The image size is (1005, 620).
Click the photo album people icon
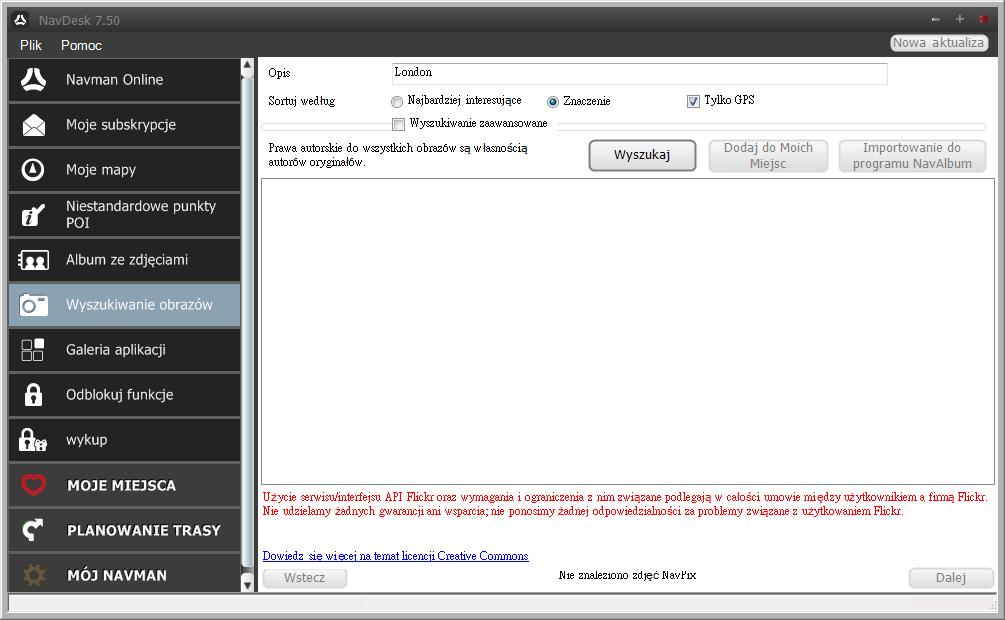[33, 260]
